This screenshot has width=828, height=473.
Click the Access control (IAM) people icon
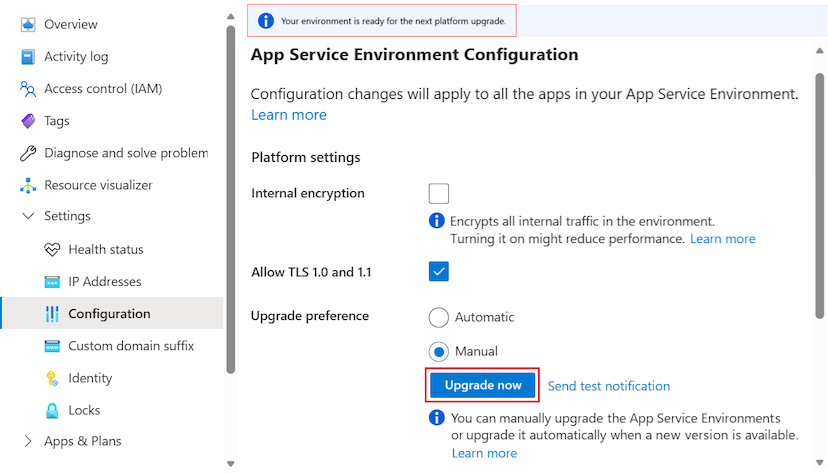click(x=28, y=89)
